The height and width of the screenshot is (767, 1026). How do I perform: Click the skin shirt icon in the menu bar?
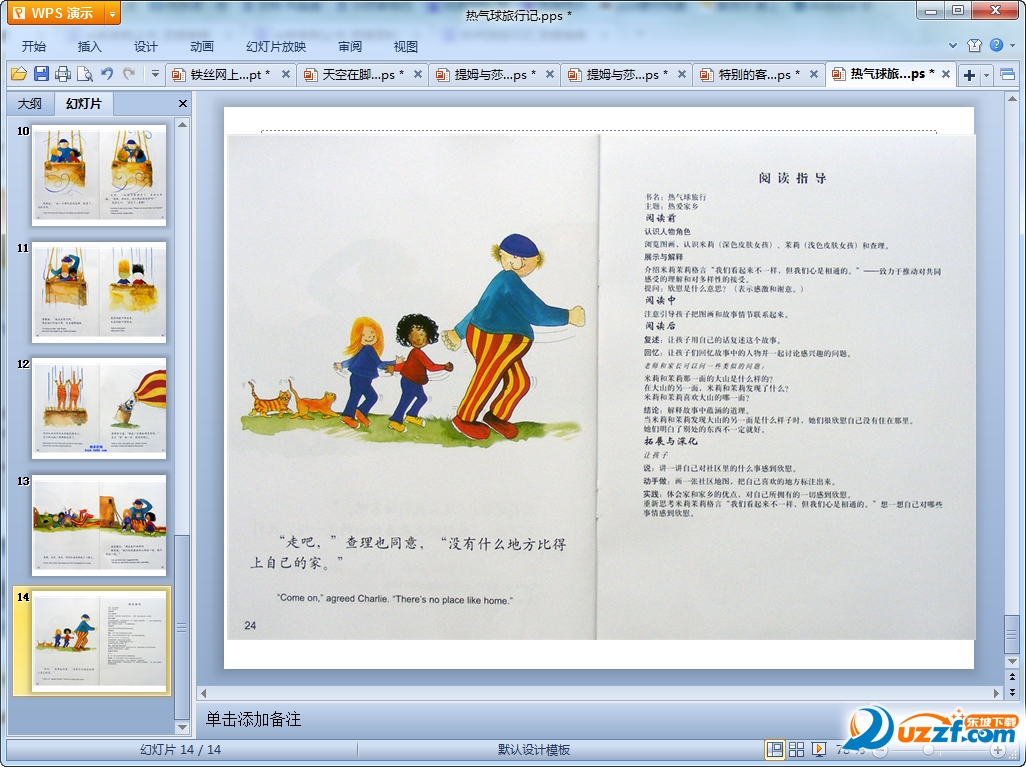coord(974,45)
